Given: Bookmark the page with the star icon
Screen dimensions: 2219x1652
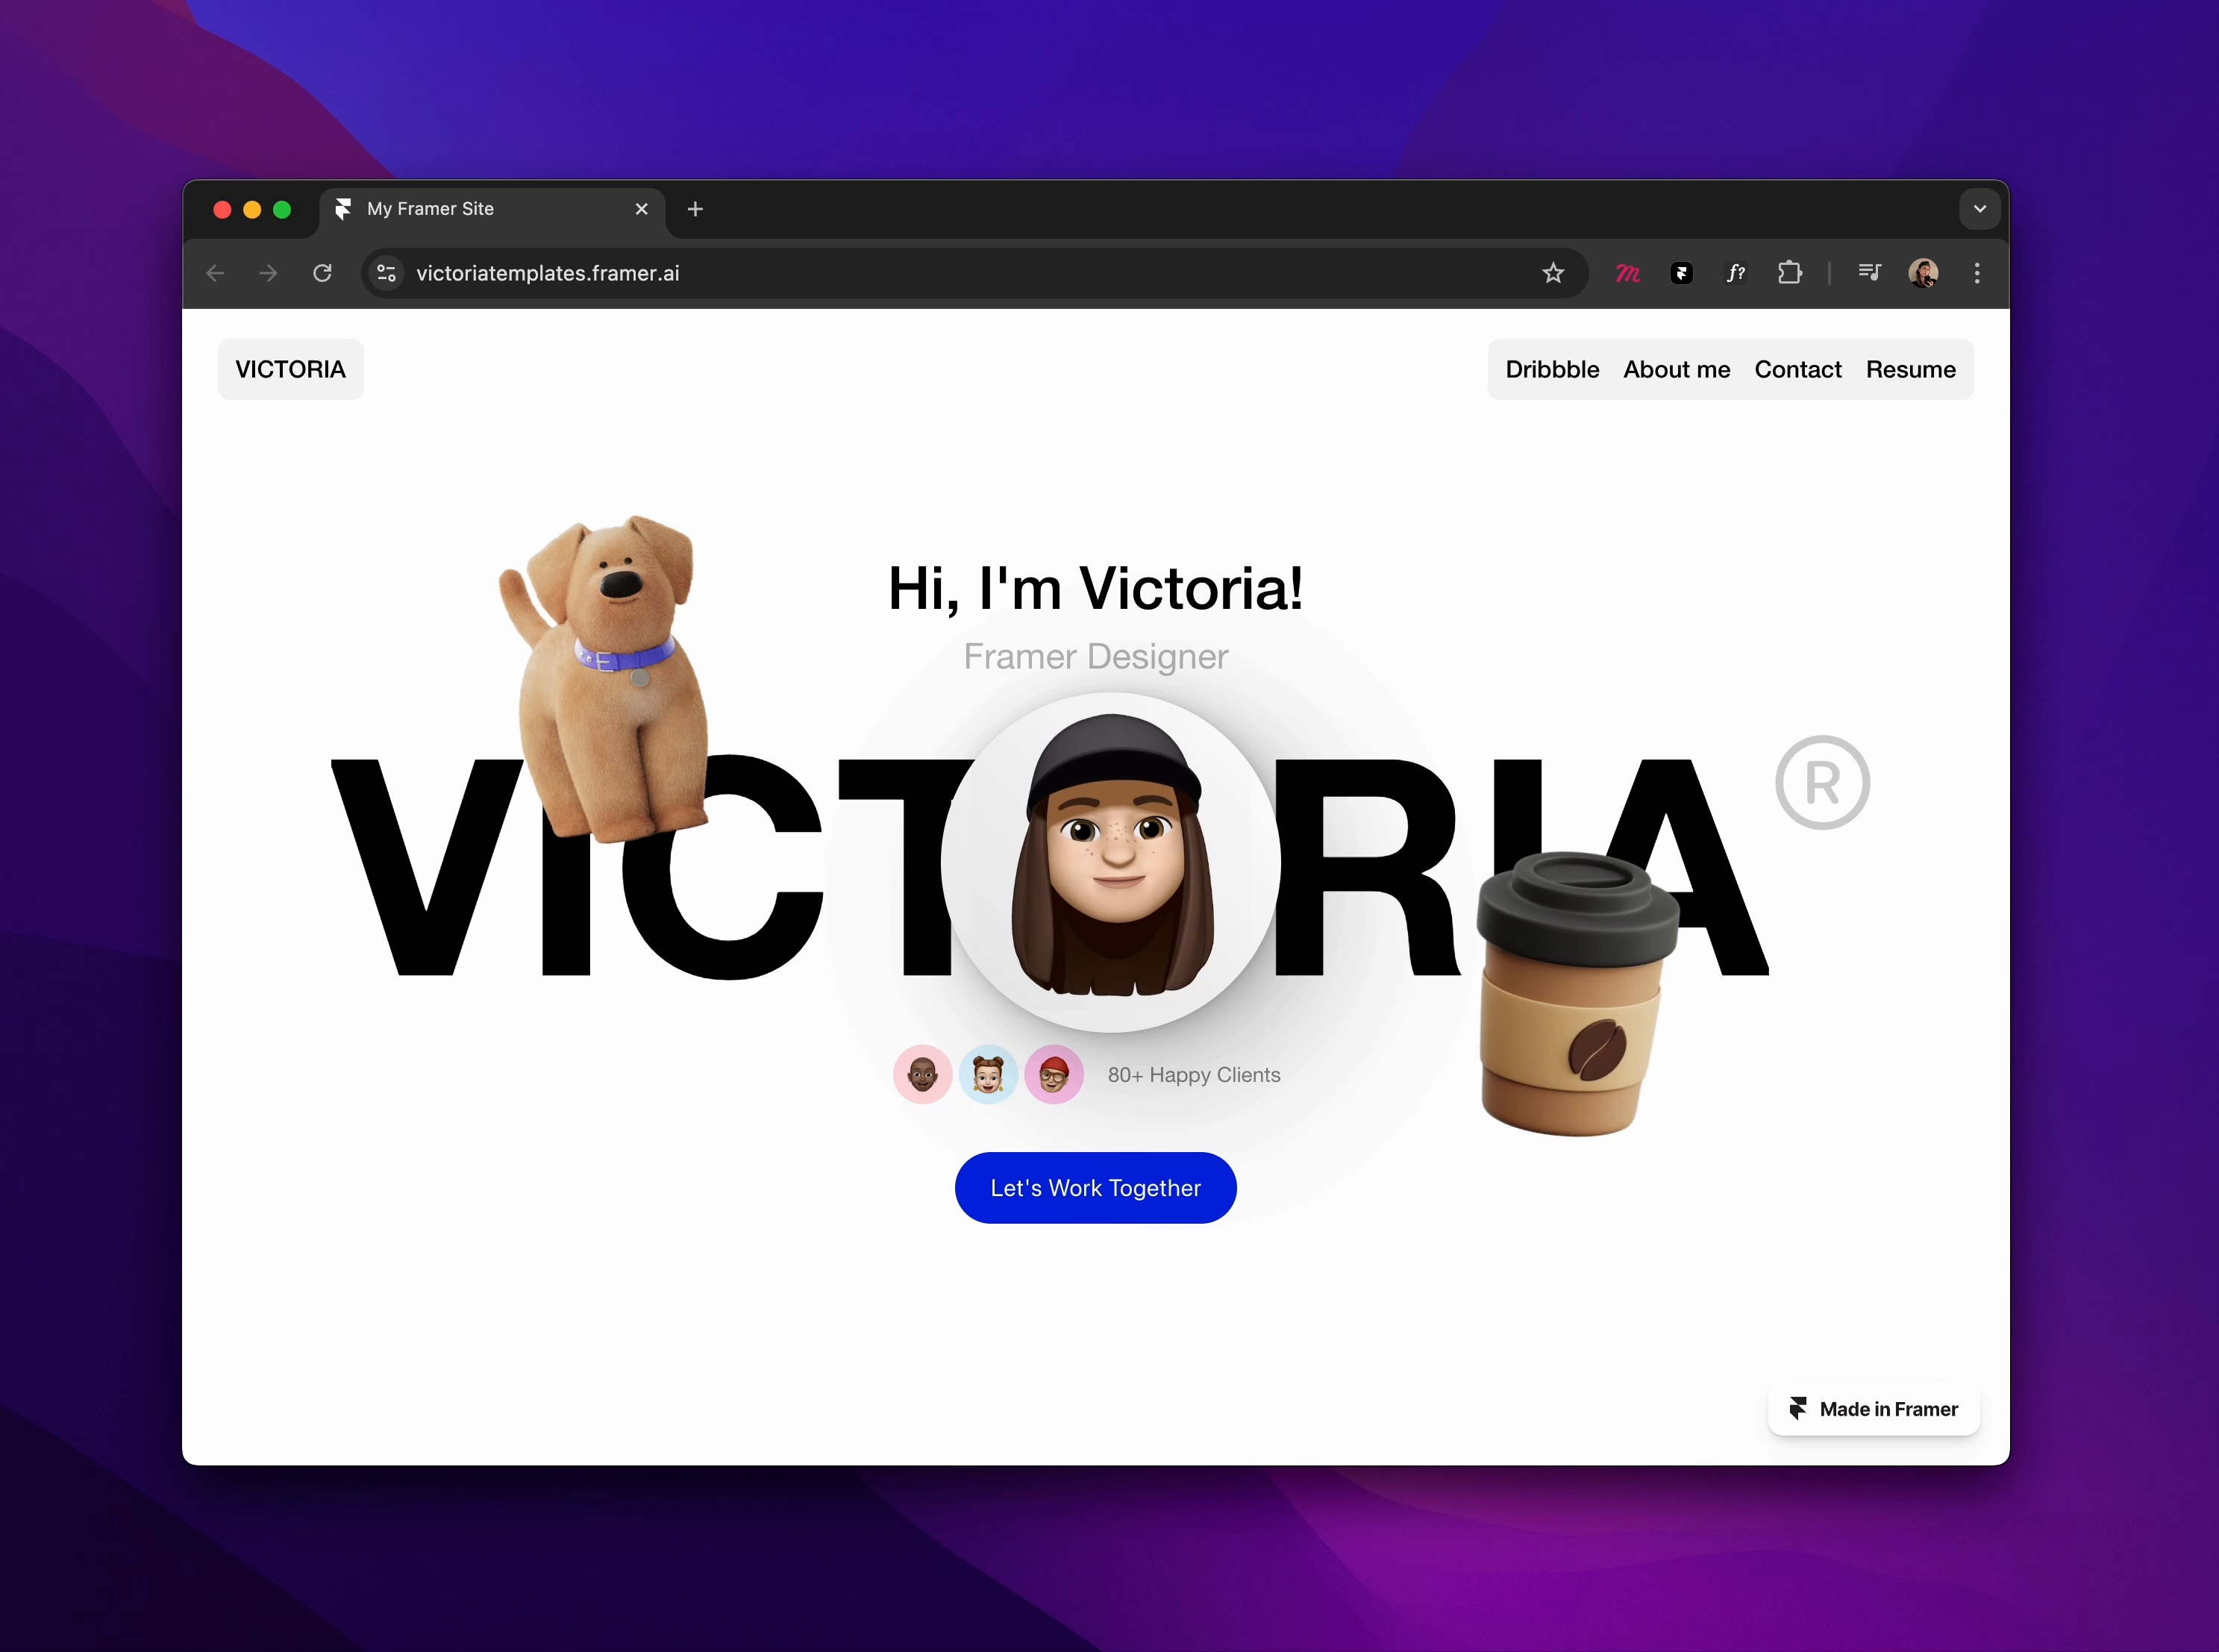Looking at the screenshot, I should 1553,273.
